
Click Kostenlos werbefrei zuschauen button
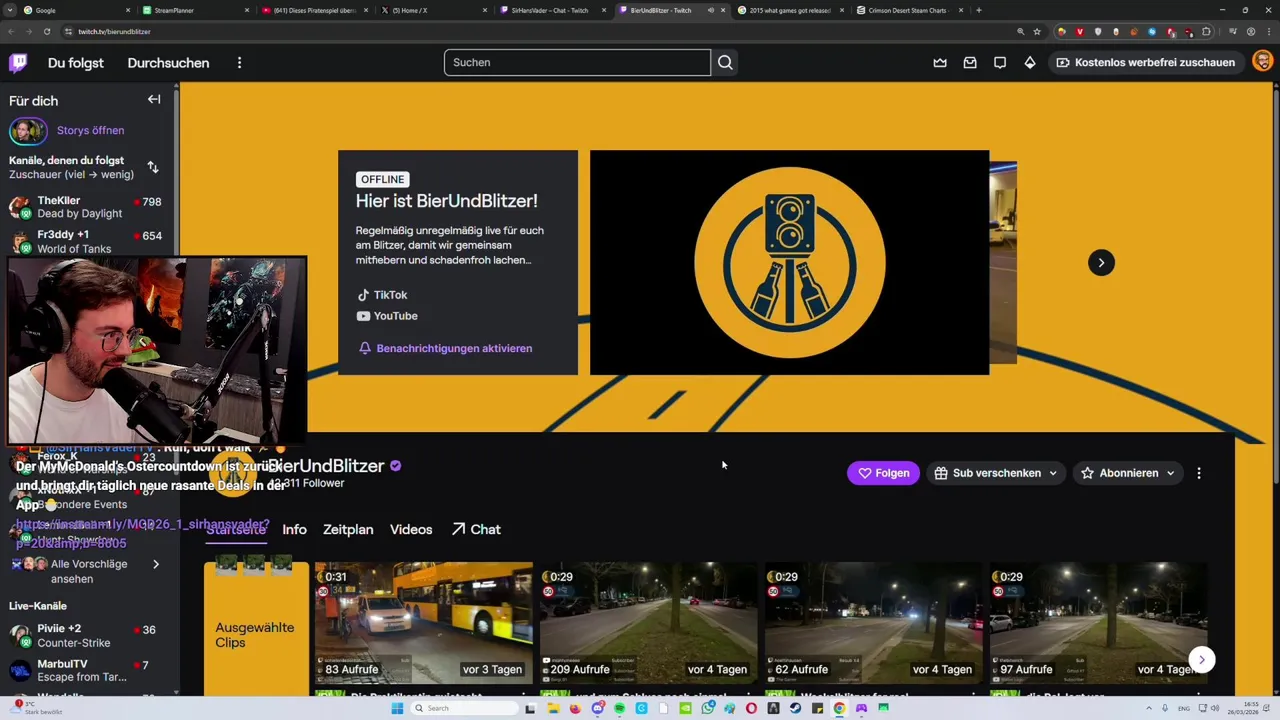(x=1145, y=62)
